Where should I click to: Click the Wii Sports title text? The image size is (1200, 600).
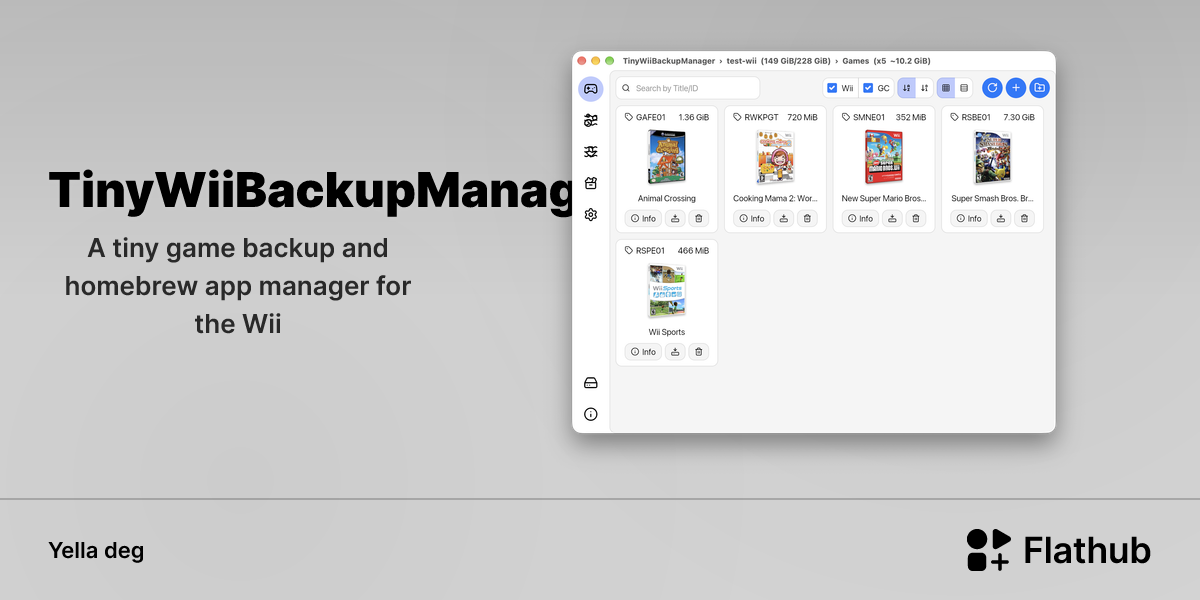667,332
